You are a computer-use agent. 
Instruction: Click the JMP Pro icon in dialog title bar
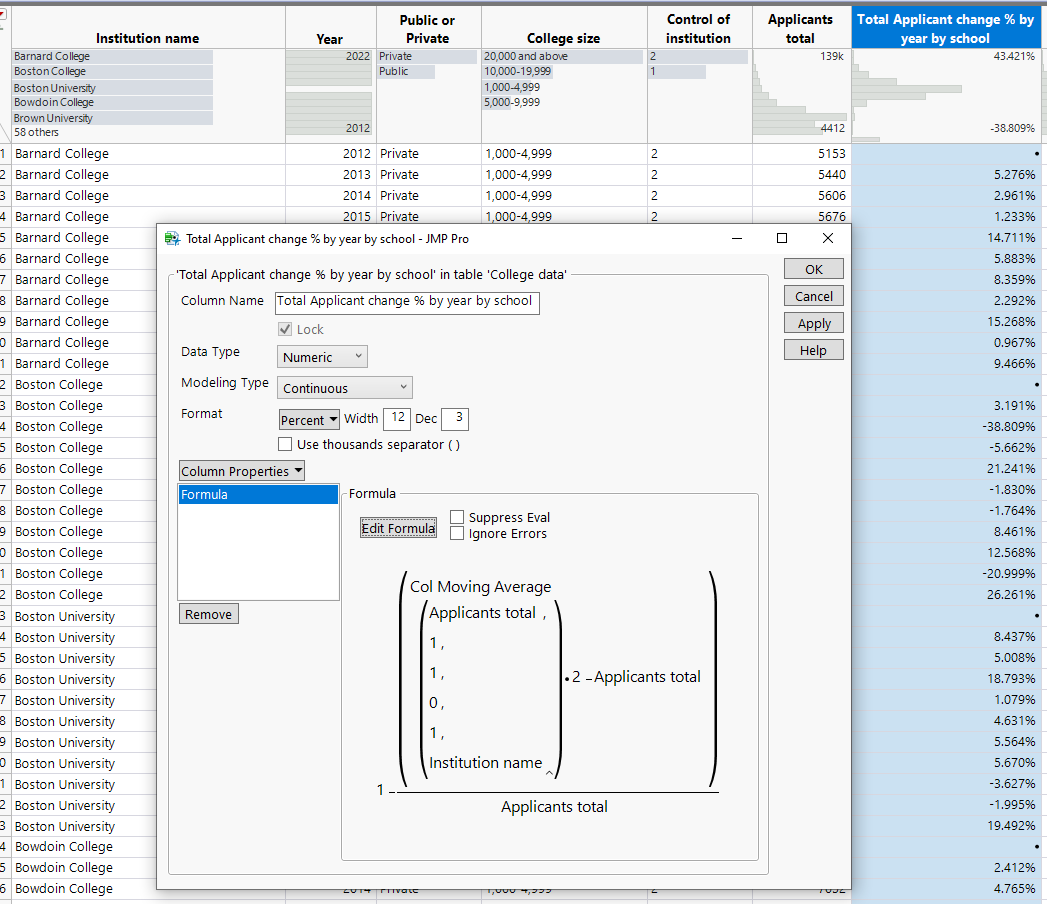(x=172, y=238)
